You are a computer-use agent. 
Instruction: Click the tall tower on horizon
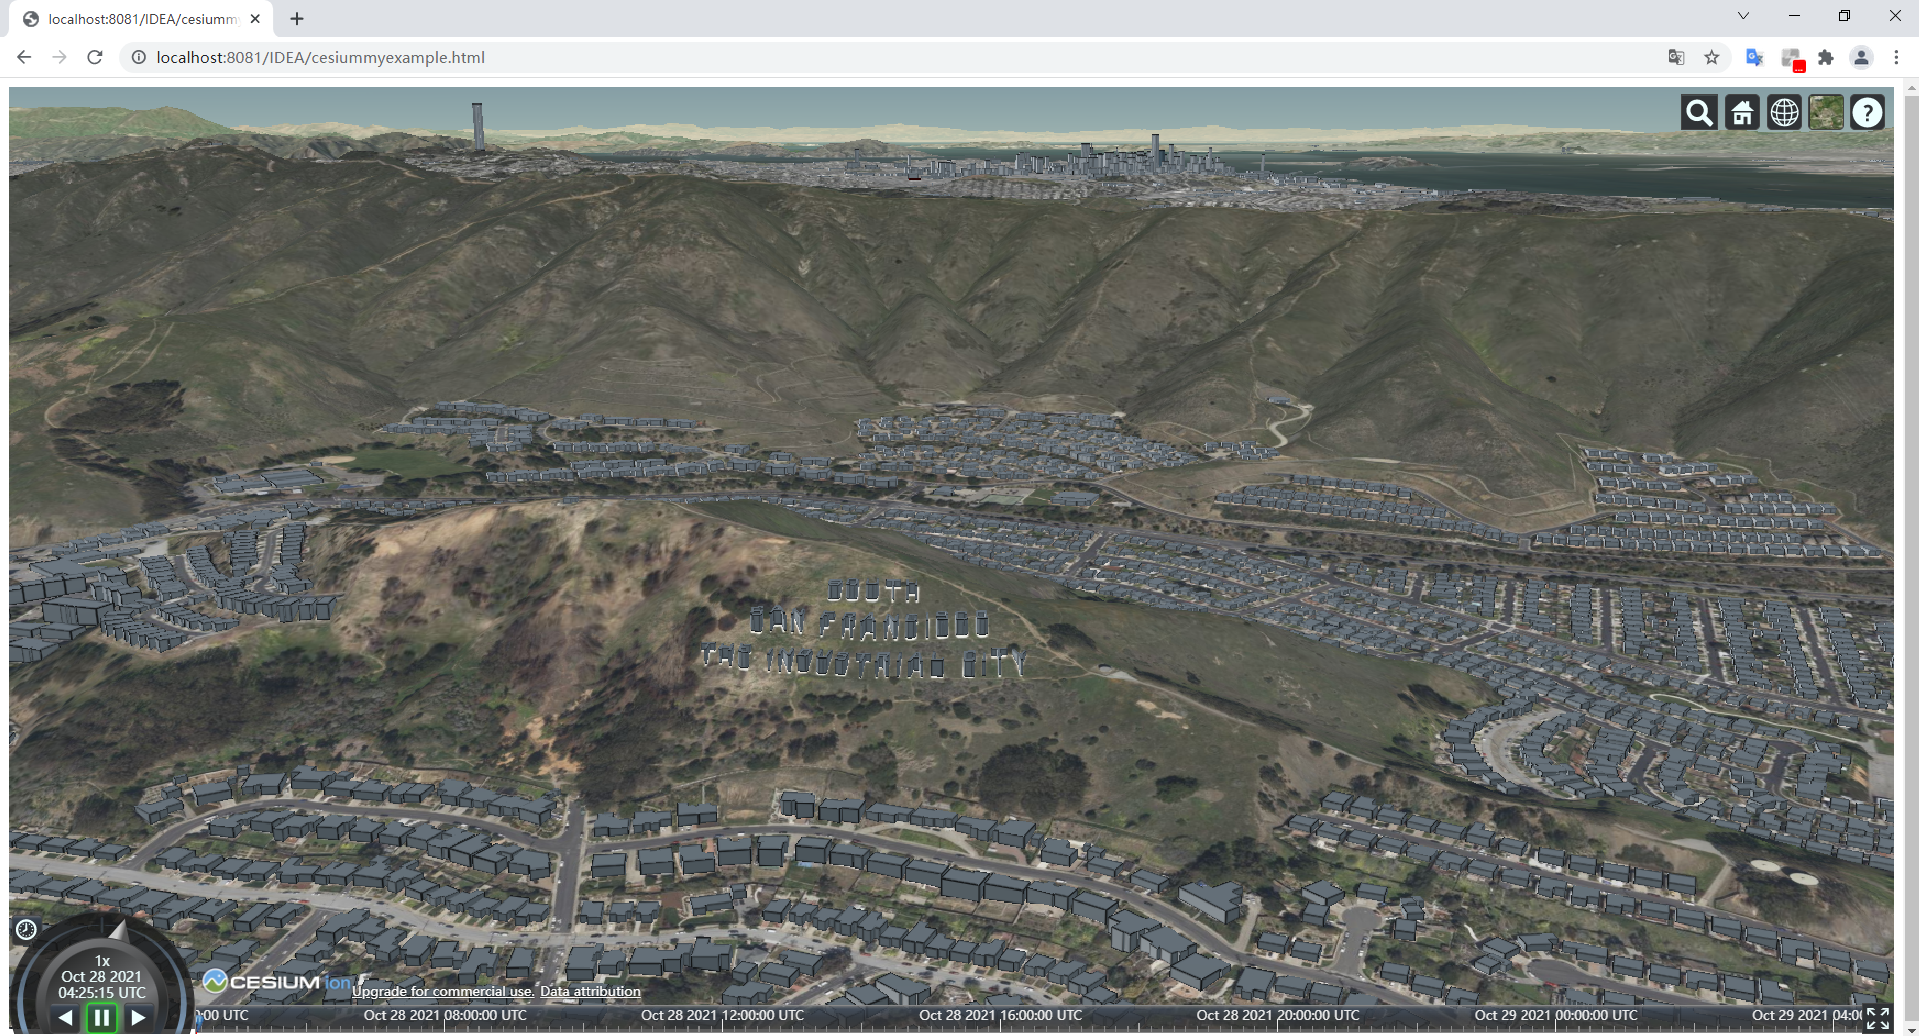(478, 126)
